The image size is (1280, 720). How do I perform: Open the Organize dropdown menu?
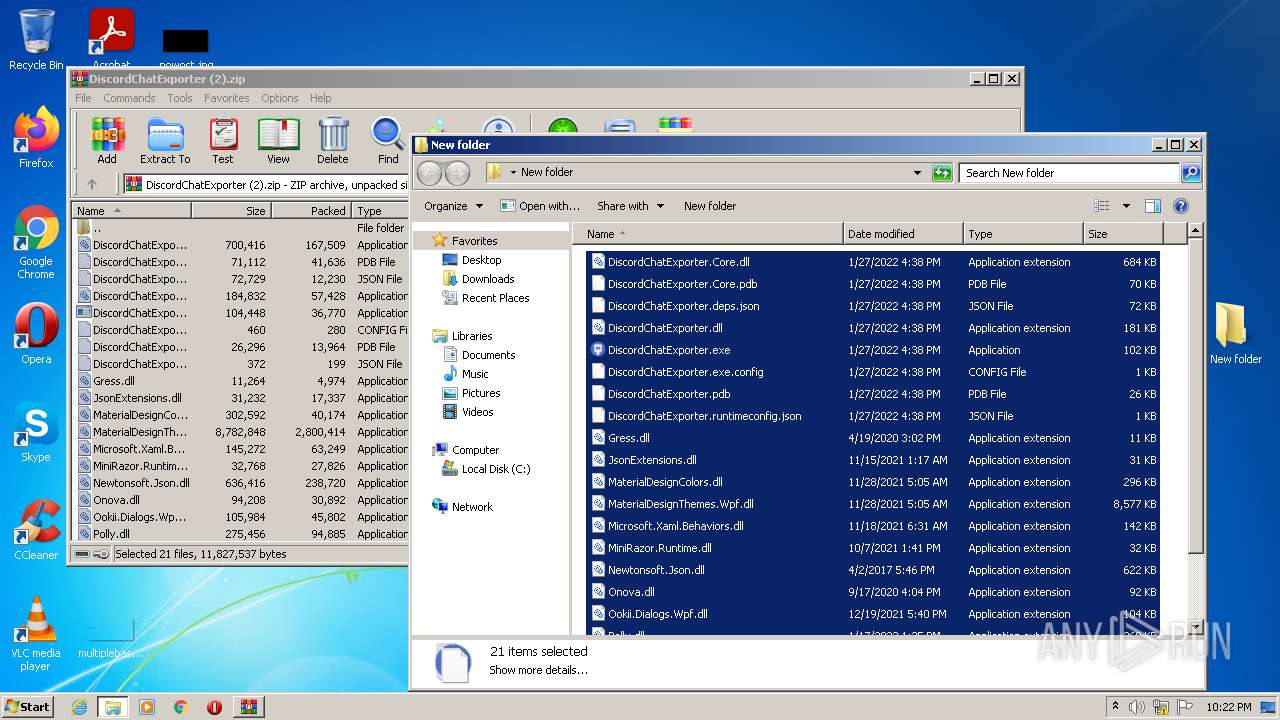(x=453, y=206)
